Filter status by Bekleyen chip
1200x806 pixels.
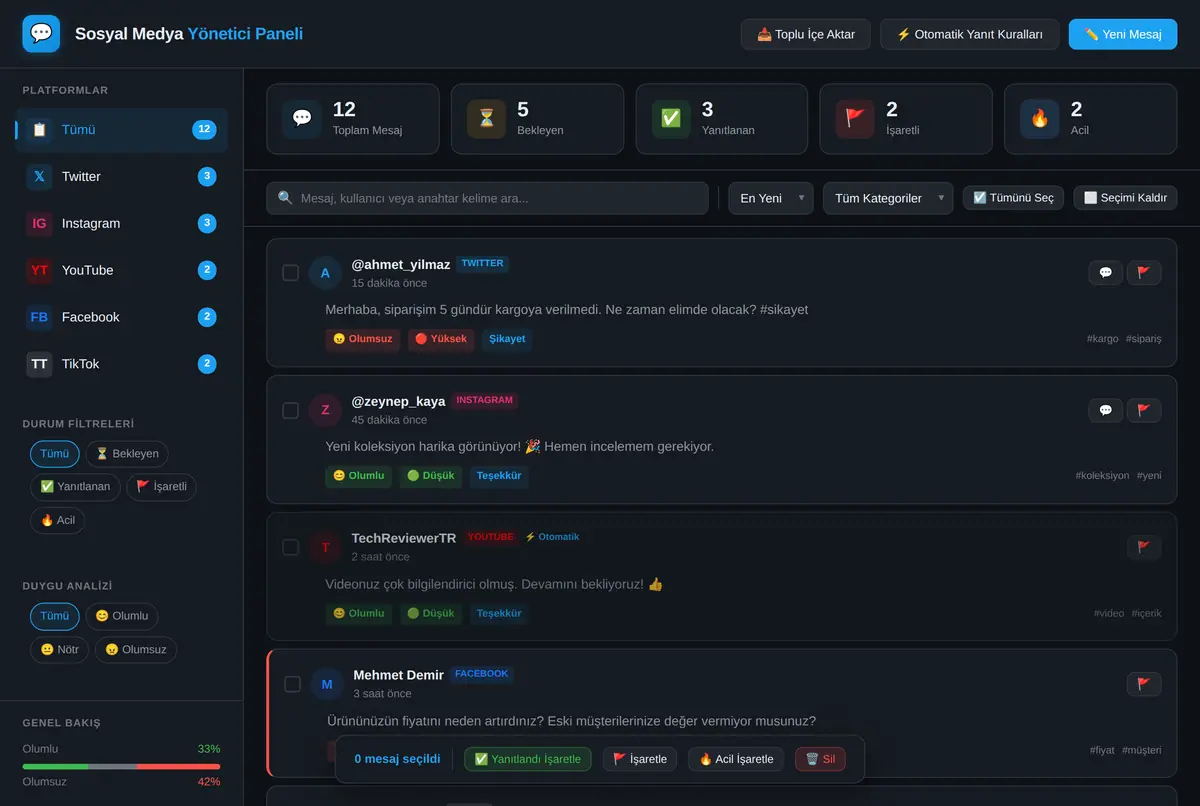pos(127,454)
